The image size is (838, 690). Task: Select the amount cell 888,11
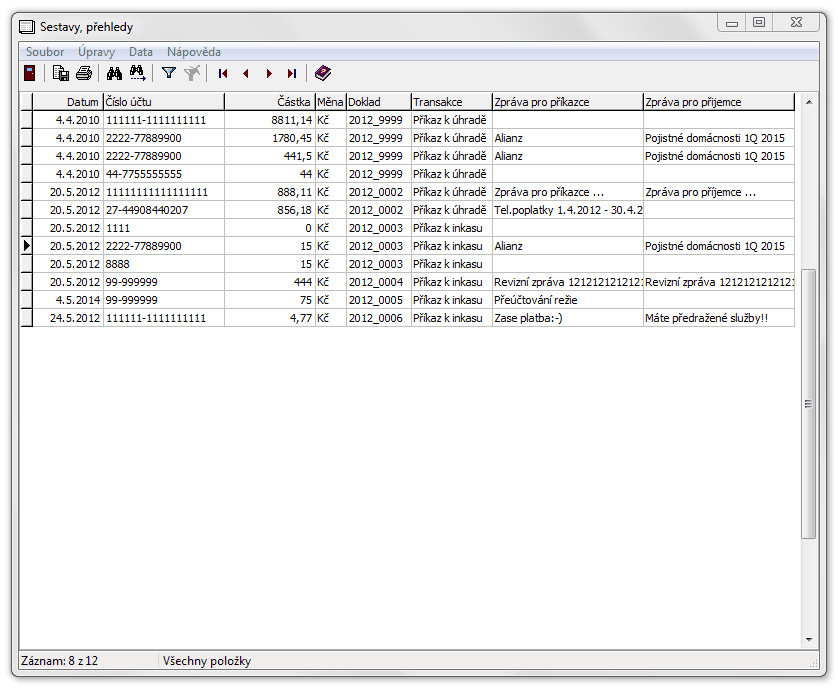pos(270,192)
